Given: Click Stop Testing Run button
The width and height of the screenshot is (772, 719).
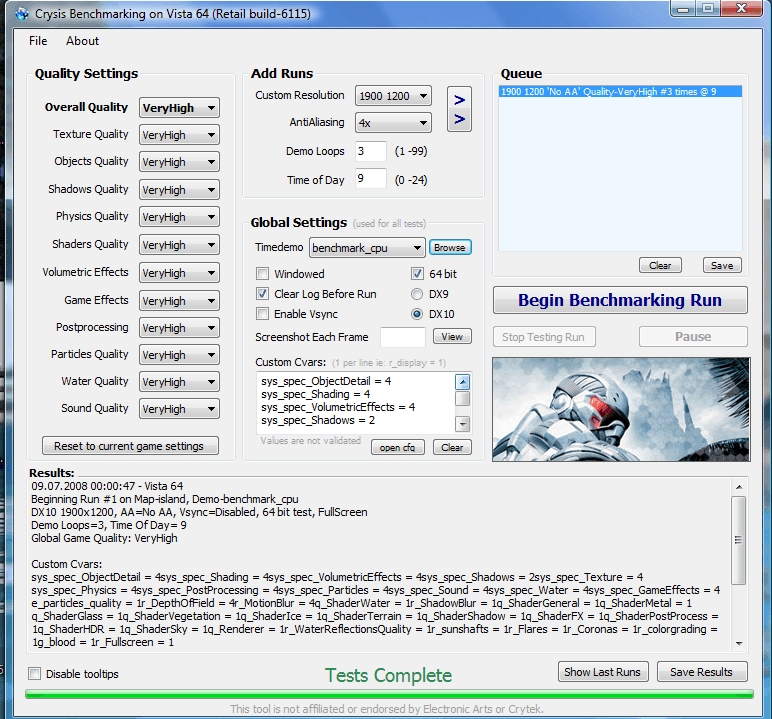Looking at the screenshot, I should pos(544,337).
